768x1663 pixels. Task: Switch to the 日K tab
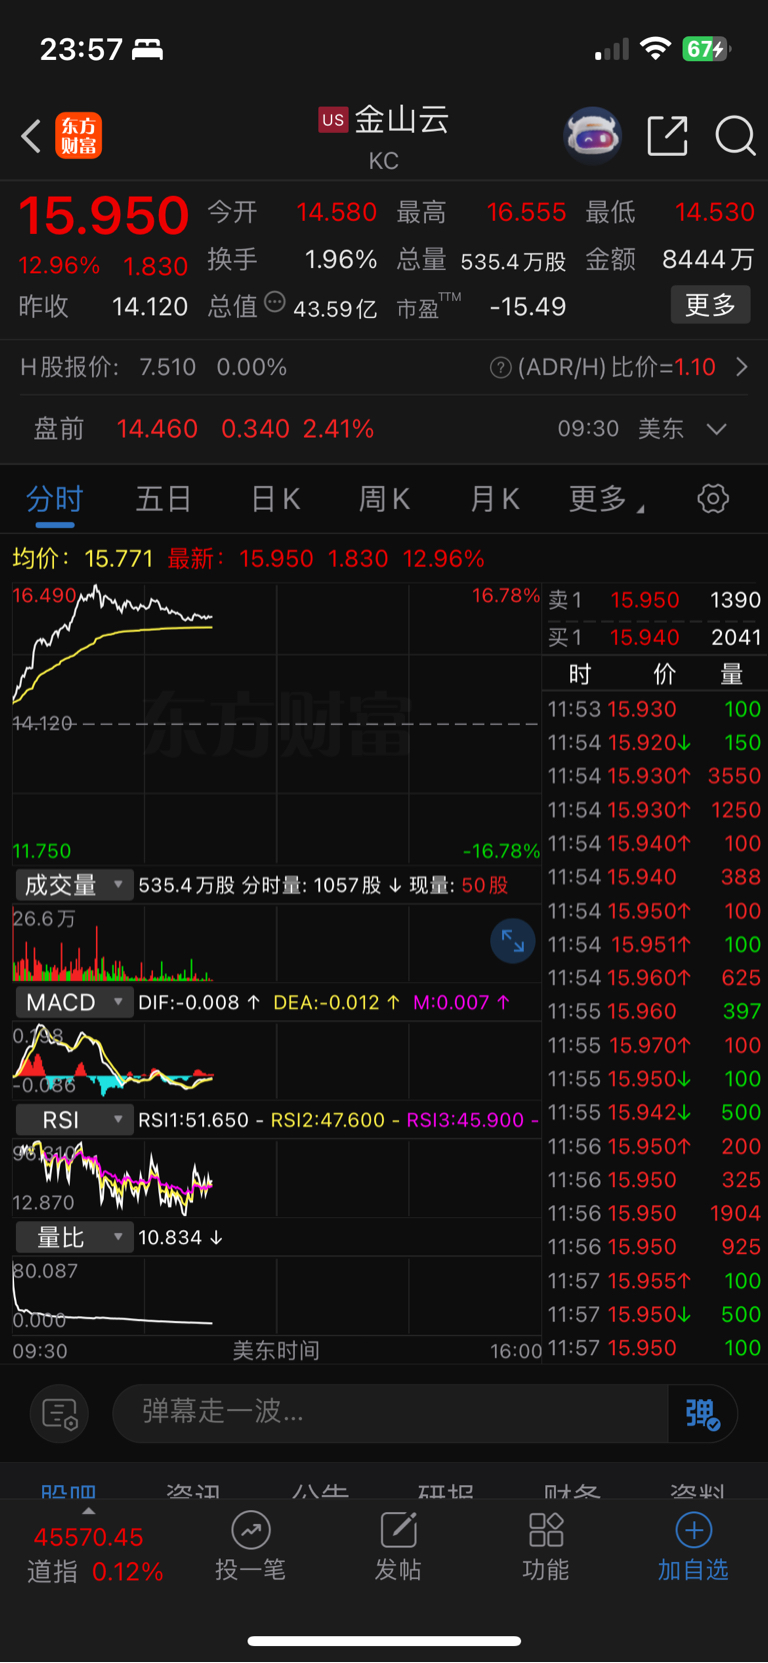(x=275, y=498)
